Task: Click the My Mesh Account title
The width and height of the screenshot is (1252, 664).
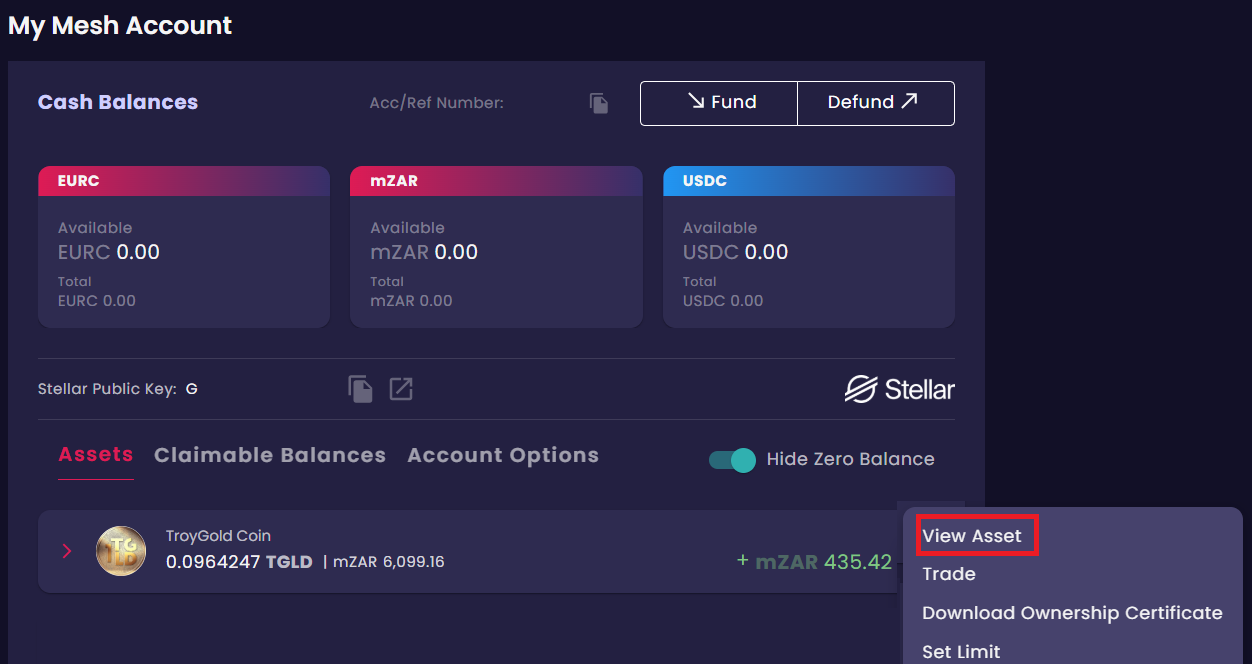Action: coord(120,26)
